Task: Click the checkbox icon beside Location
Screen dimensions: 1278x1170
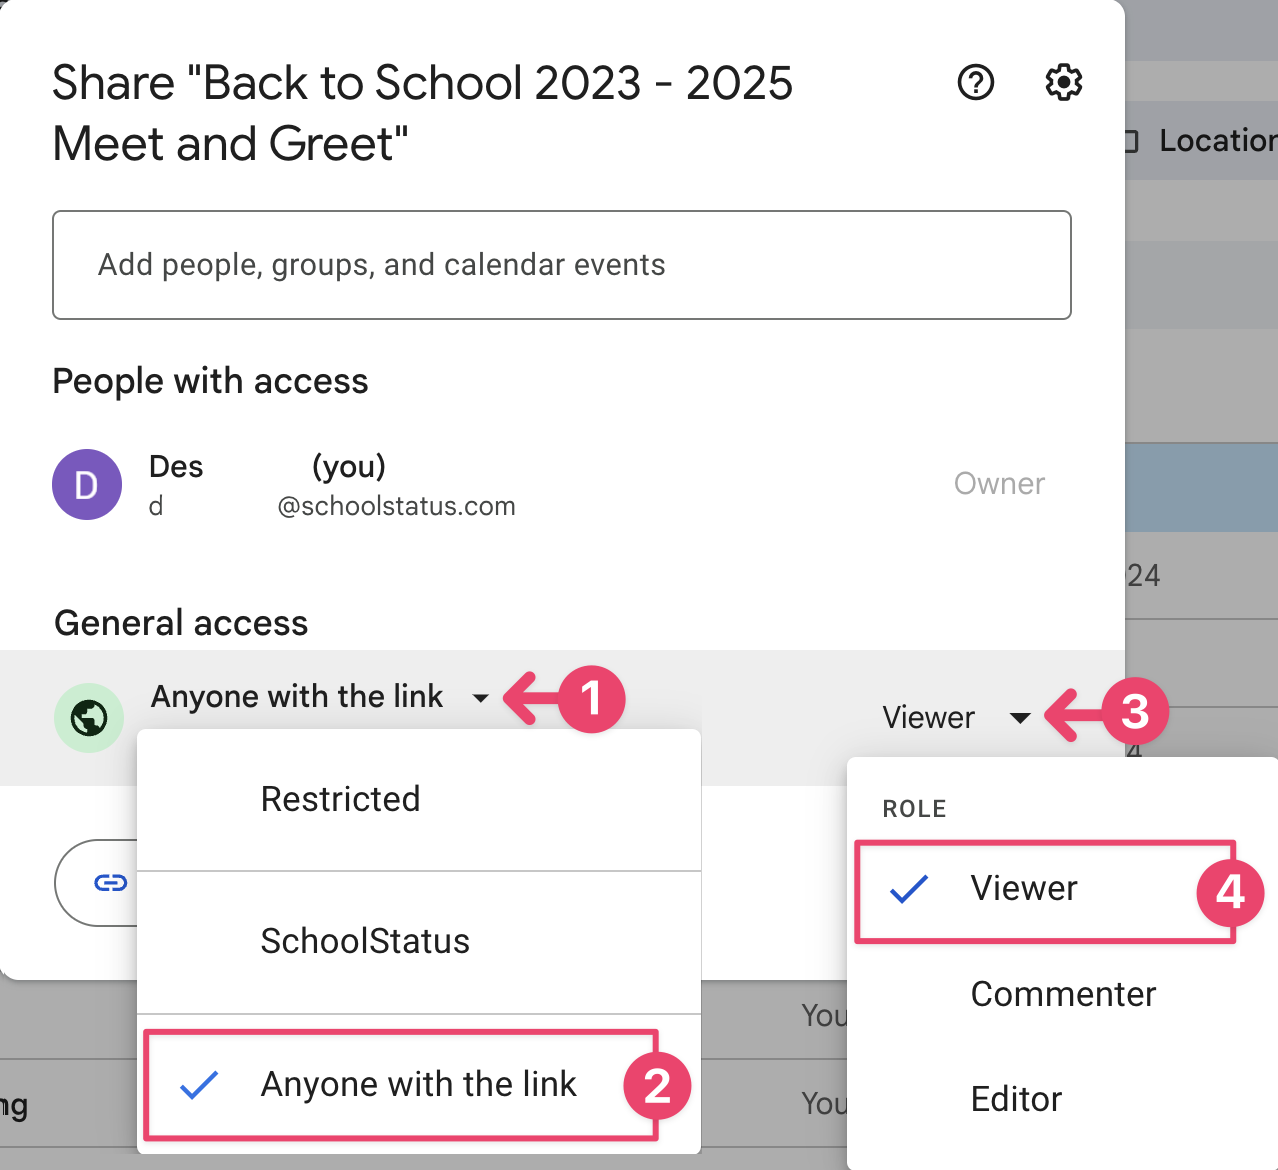Action: coord(1131,141)
